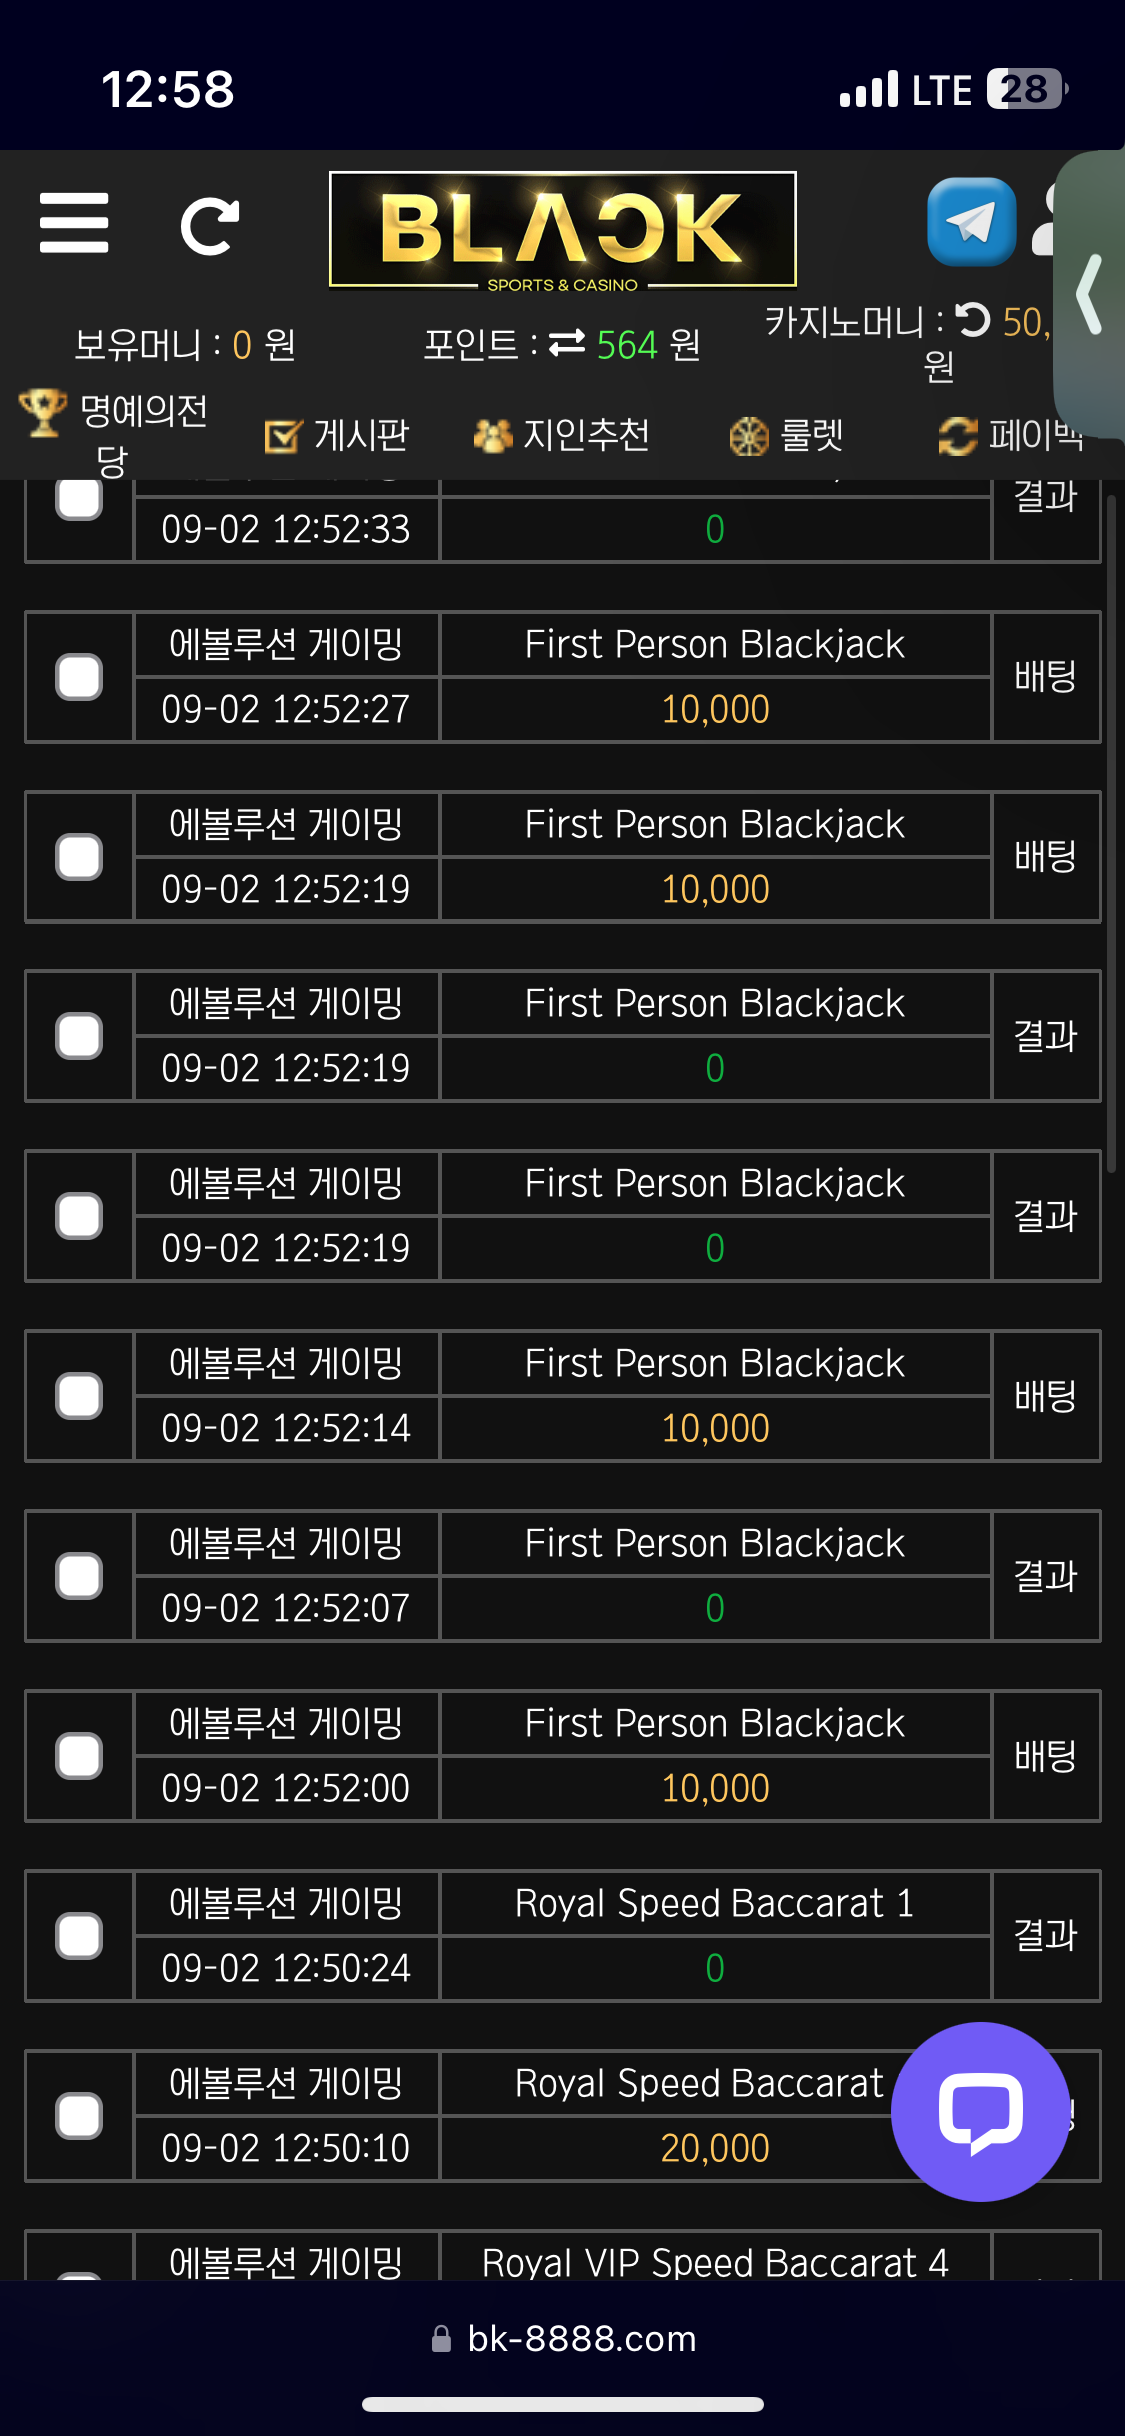Tap the bk-8888.com address bar
This screenshot has height=2436, width=1125.
click(x=563, y=2339)
